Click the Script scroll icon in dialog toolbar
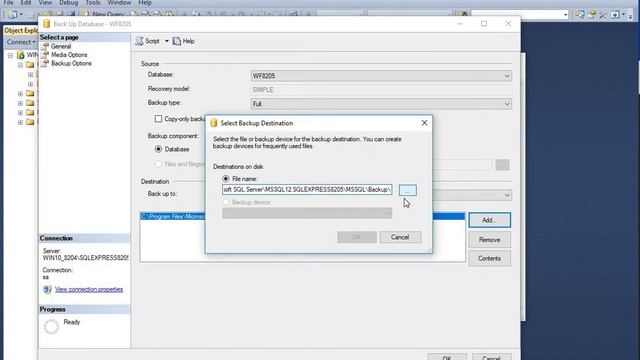 click(139, 41)
